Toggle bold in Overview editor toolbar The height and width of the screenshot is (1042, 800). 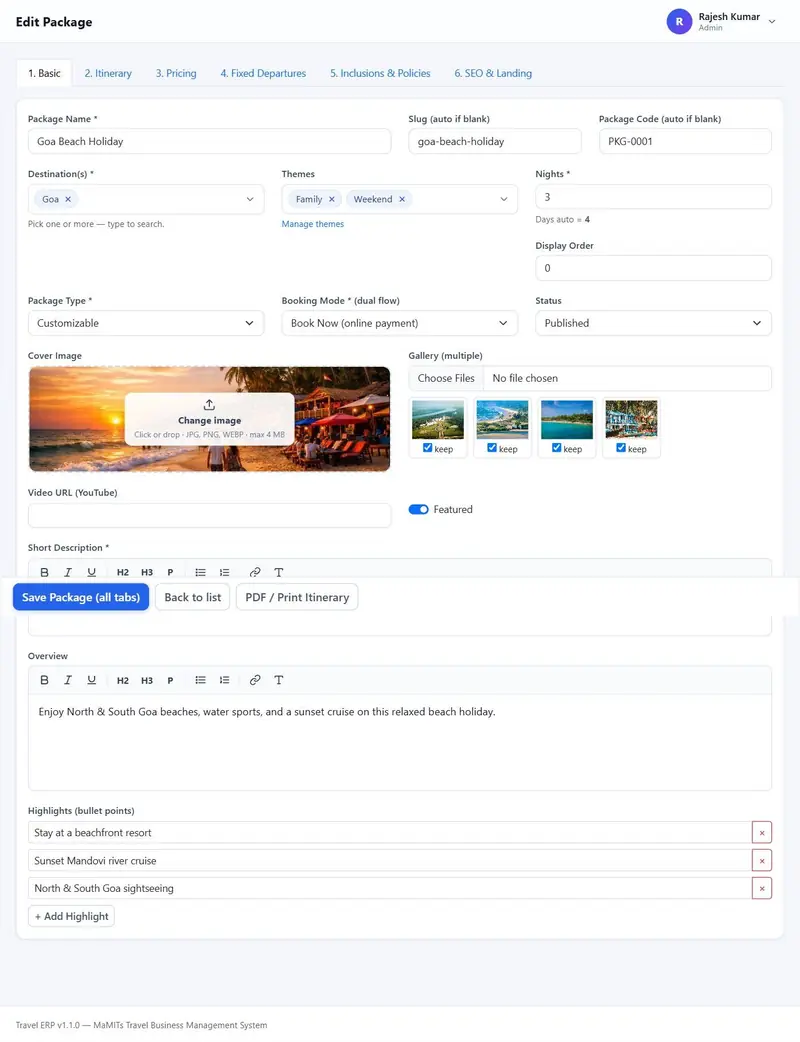click(x=45, y=680)
